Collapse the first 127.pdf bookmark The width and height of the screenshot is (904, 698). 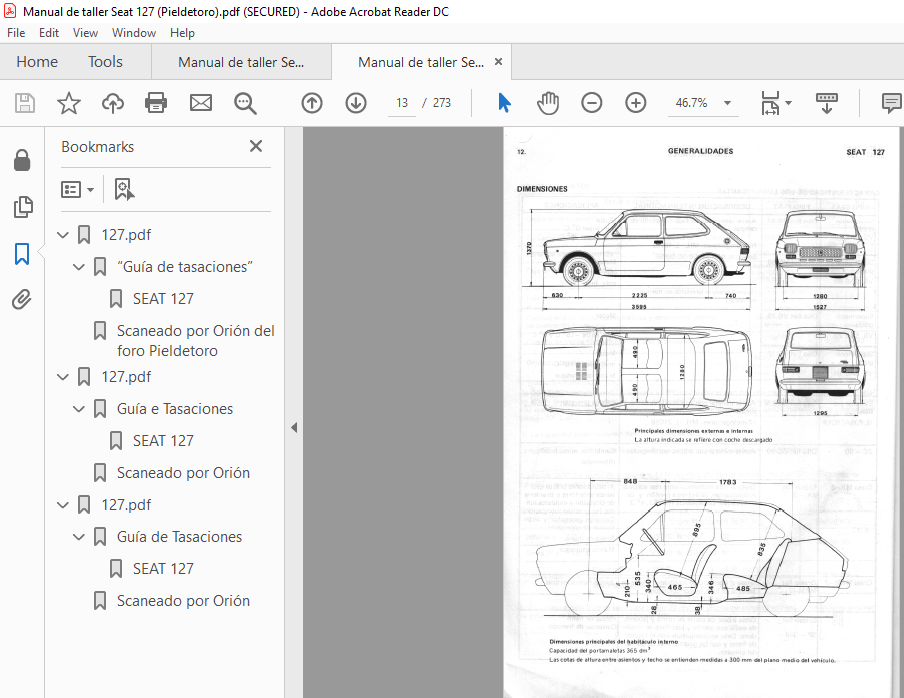coord(63,235)
